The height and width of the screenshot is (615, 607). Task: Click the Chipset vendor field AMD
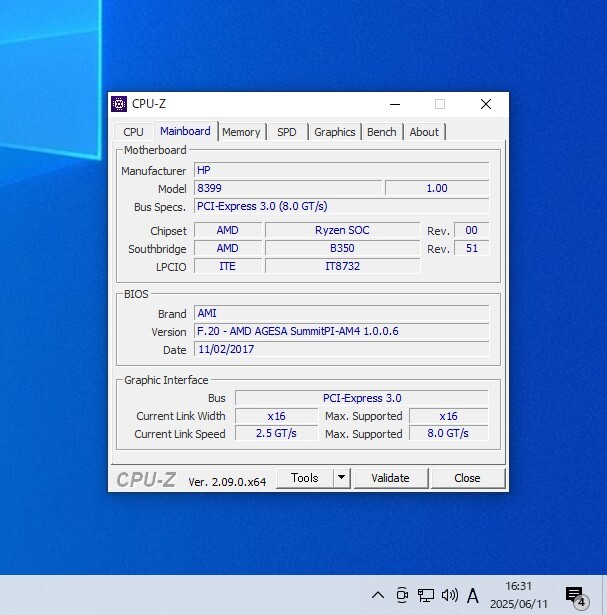pos(228,230)
